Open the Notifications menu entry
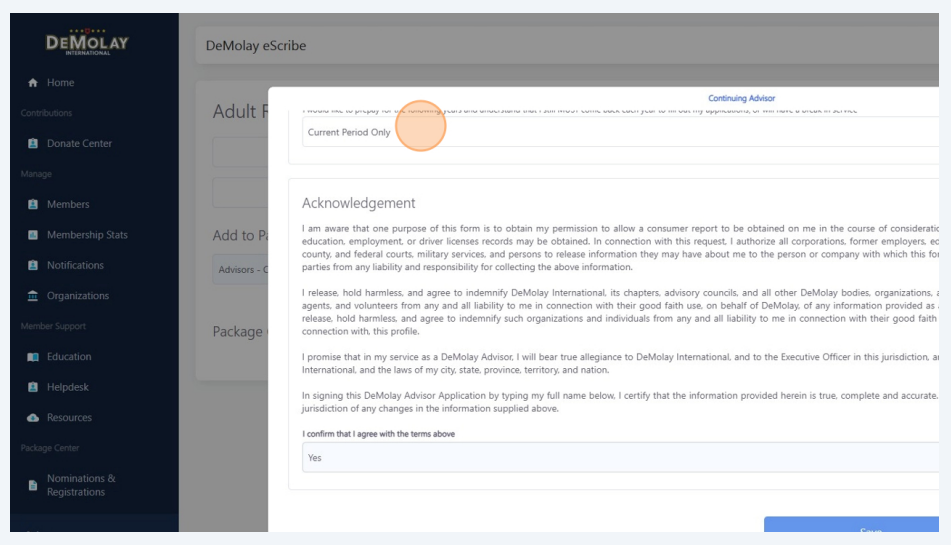951x545 pixels. (75, 265)
